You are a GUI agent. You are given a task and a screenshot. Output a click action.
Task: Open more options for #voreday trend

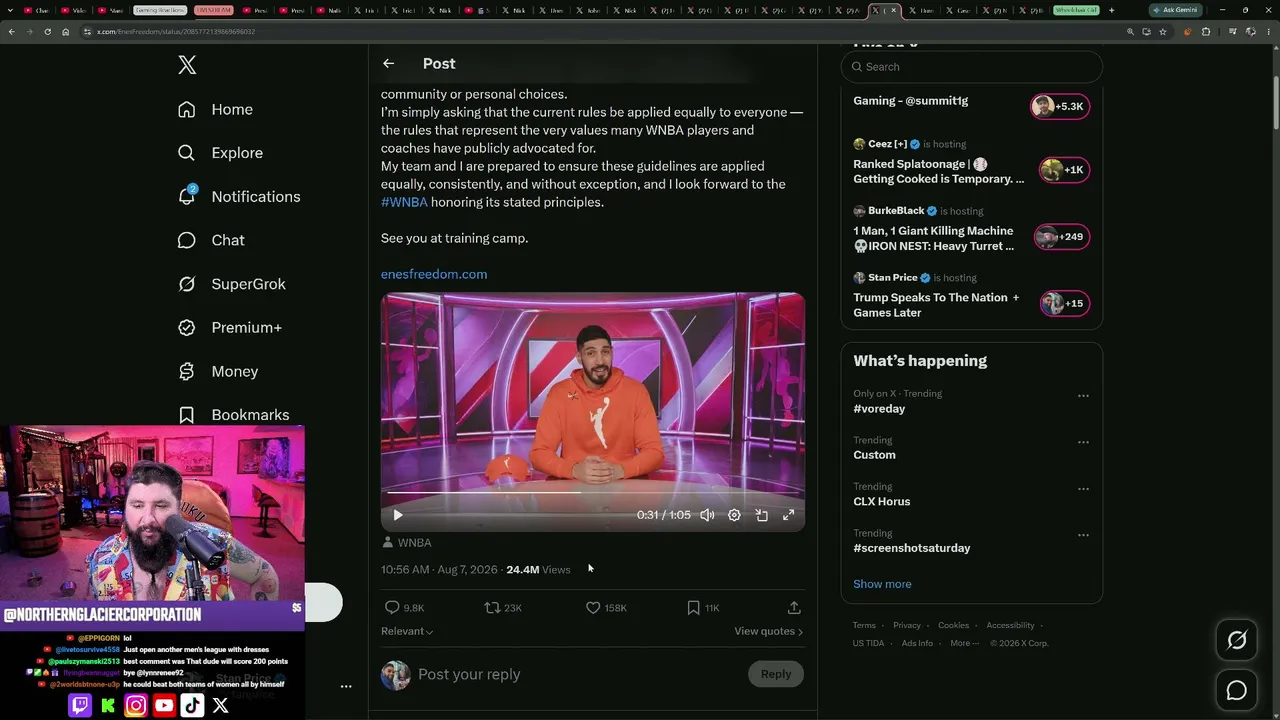(x=1083, y=396)
